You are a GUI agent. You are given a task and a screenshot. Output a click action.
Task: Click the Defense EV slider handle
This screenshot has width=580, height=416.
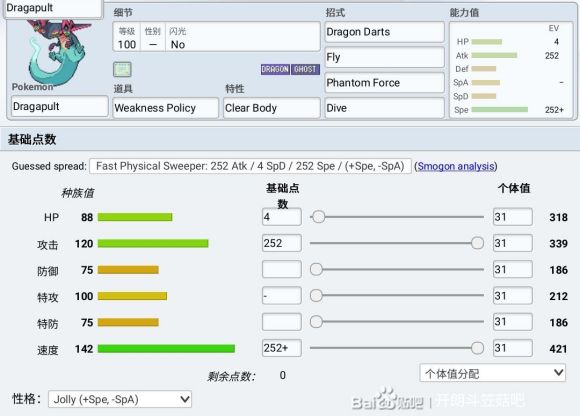(316, 269)
